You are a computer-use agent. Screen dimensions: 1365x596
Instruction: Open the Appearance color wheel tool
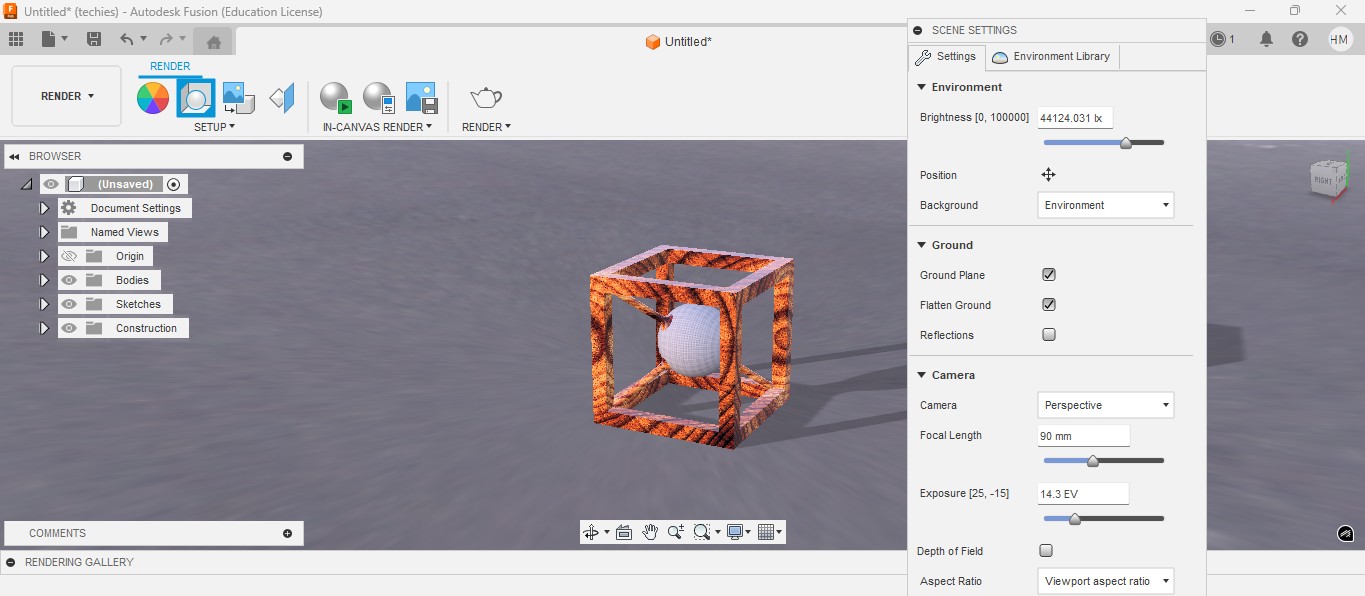[153, 98]
